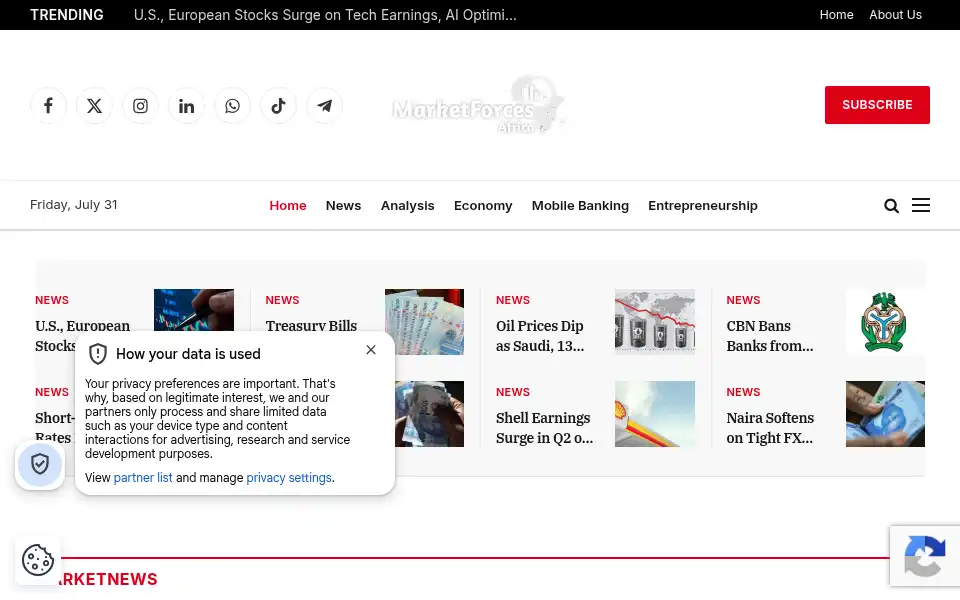Click the 'Friday, July 31' date text
960x600 pixels.
(x=73, y=204)
